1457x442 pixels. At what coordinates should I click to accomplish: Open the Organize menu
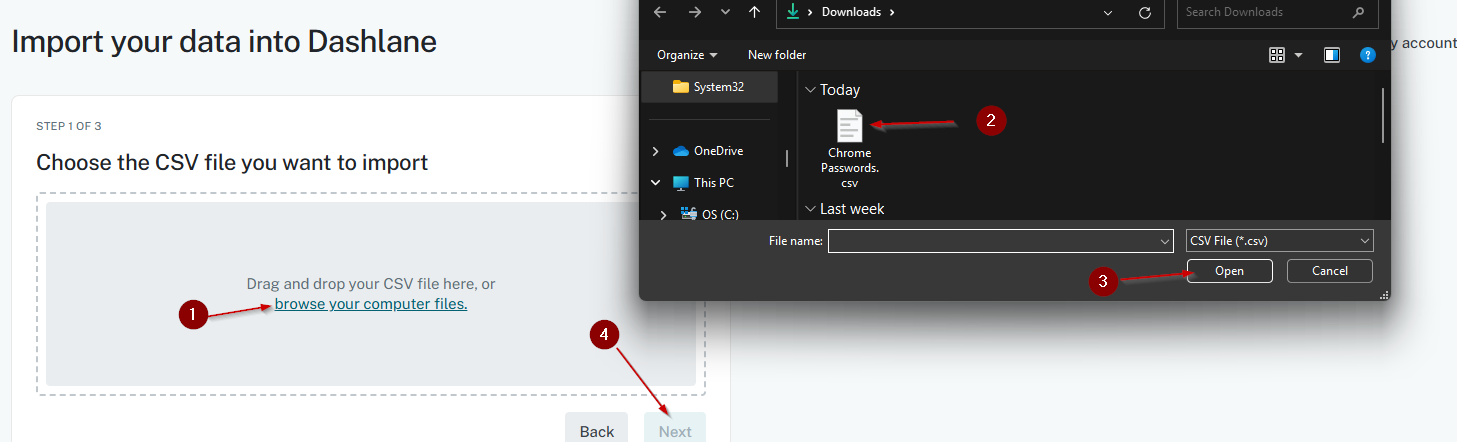(x=687, y=55)
